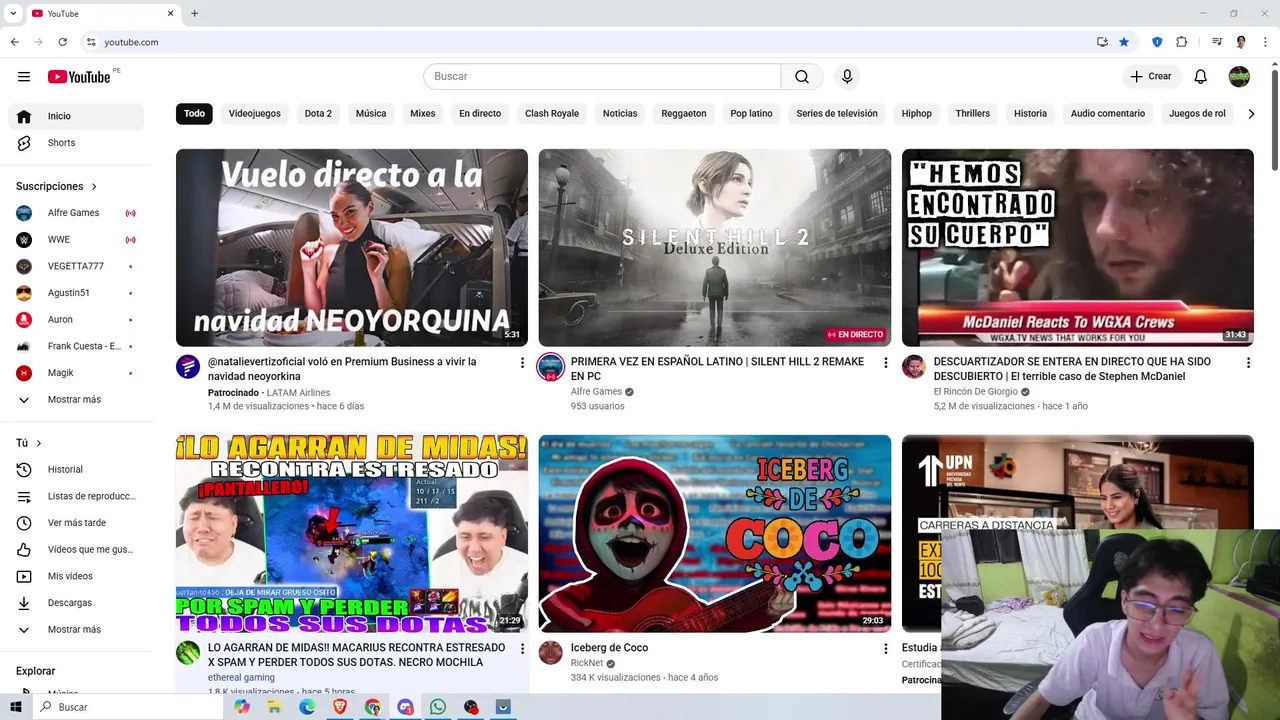Expand Mostrar más under Tú section
Image resolution: width=1280 pixels, height=720 pixels.
(x=76, y=630)
